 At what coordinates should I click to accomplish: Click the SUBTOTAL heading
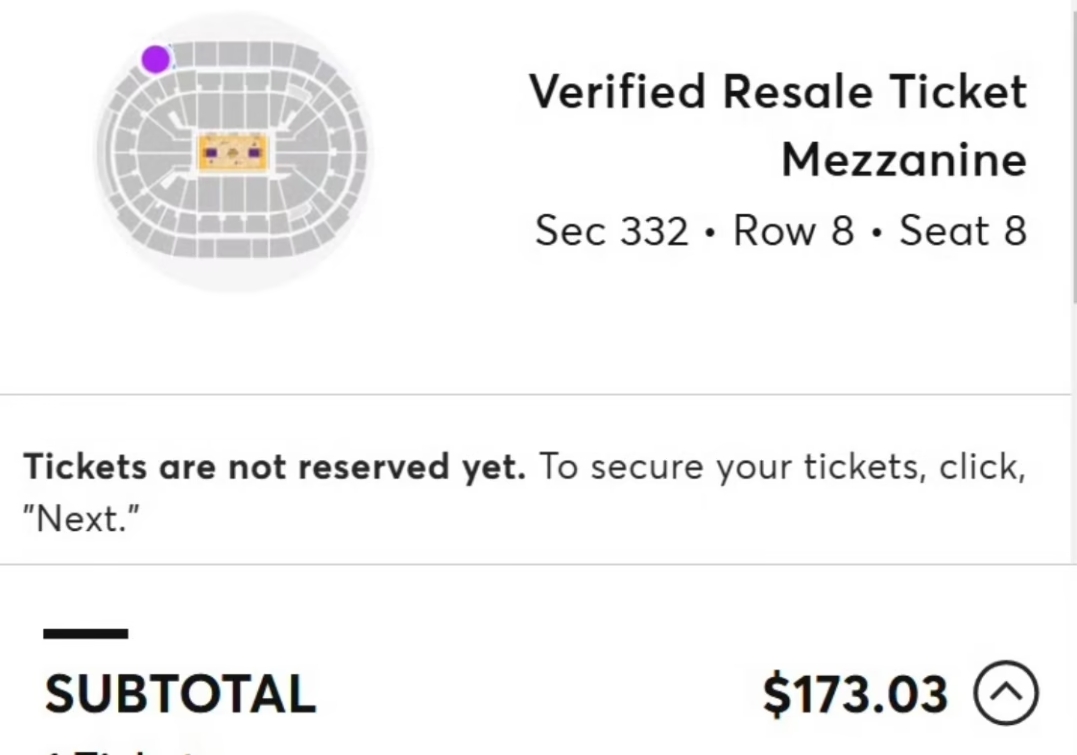pyautogui.click(x=180, y=694)
